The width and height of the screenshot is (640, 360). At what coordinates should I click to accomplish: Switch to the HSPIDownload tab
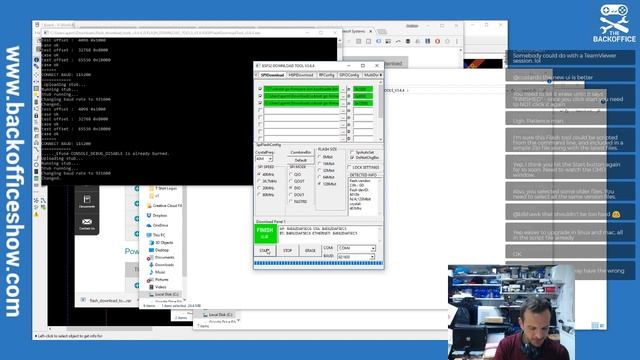(x=301, y=75)
